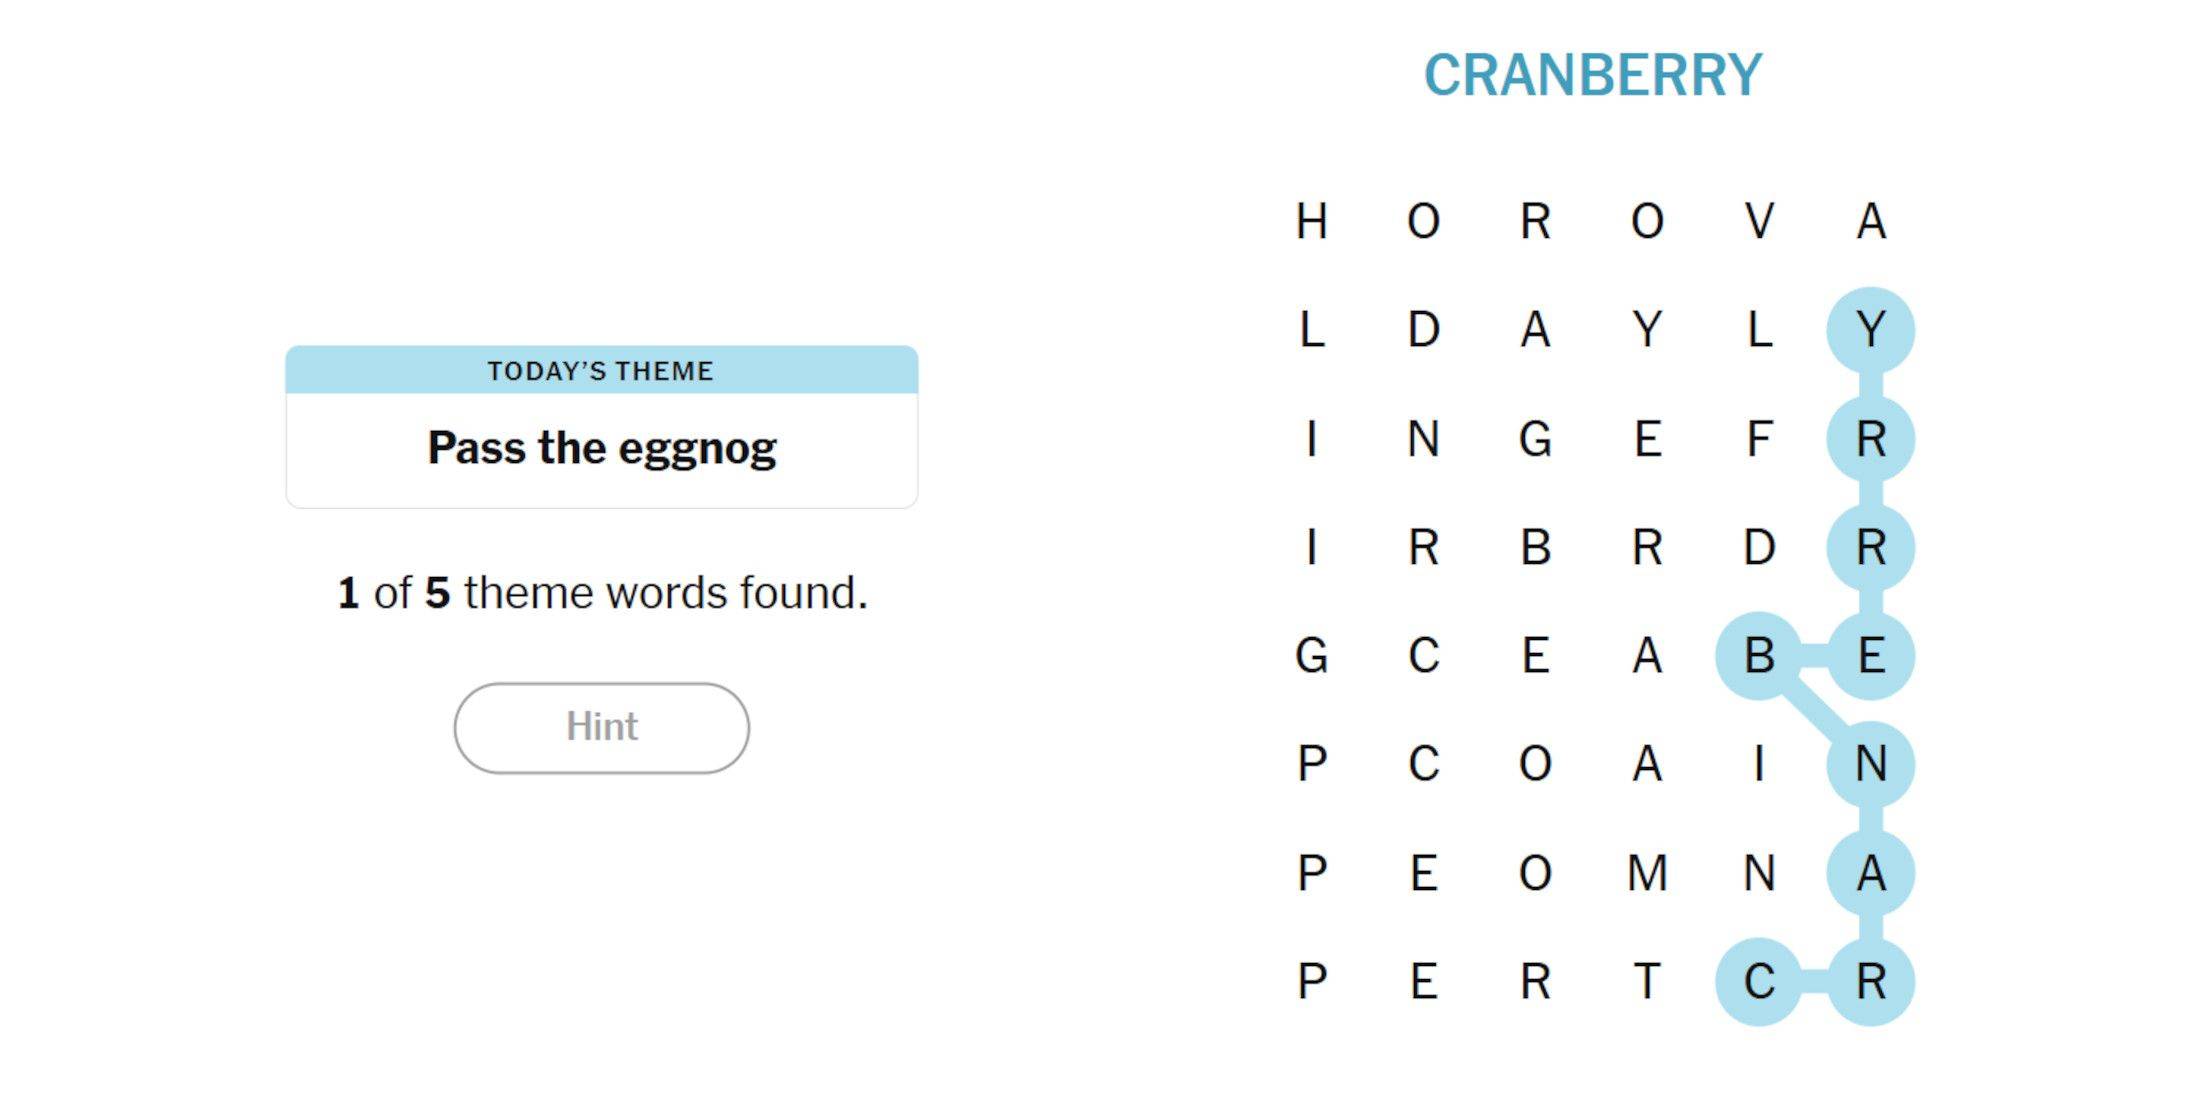Select the letter H in the grid
The height and width of the screenshot is (1100, 2200).
click(x=1312, y=221)
